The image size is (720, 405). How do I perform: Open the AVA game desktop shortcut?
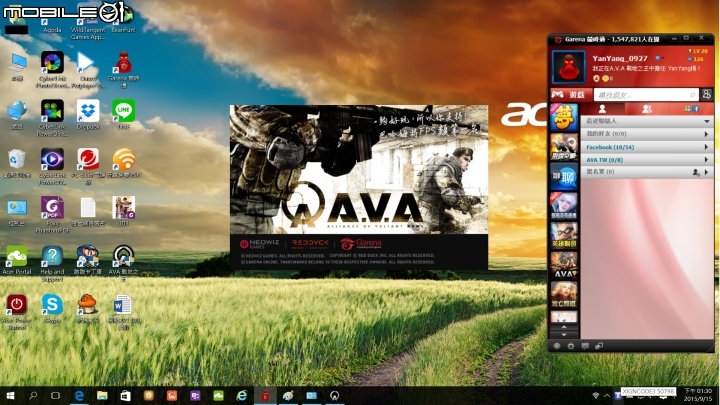coord(124,264)
